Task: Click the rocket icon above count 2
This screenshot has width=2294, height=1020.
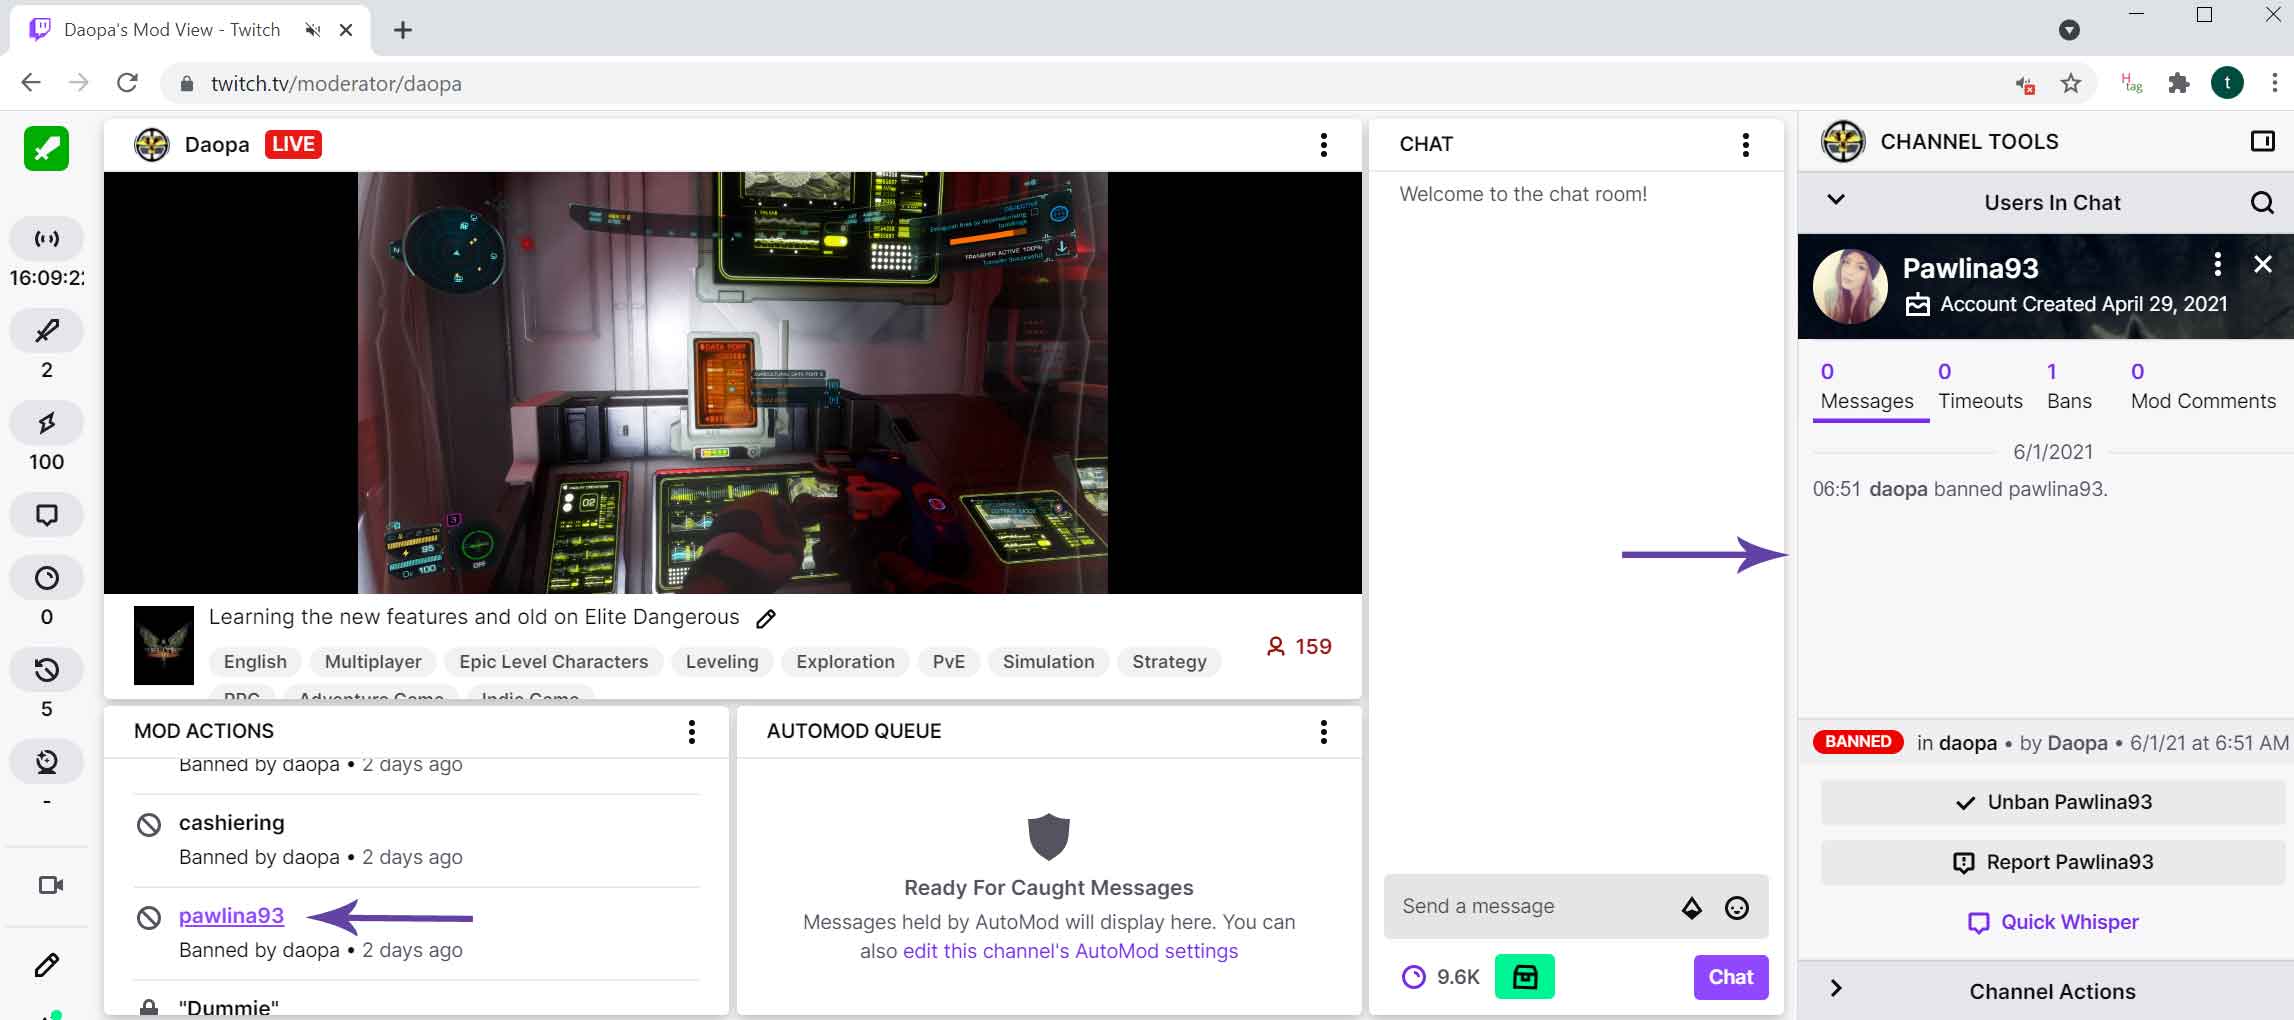Action: point(46,330)
